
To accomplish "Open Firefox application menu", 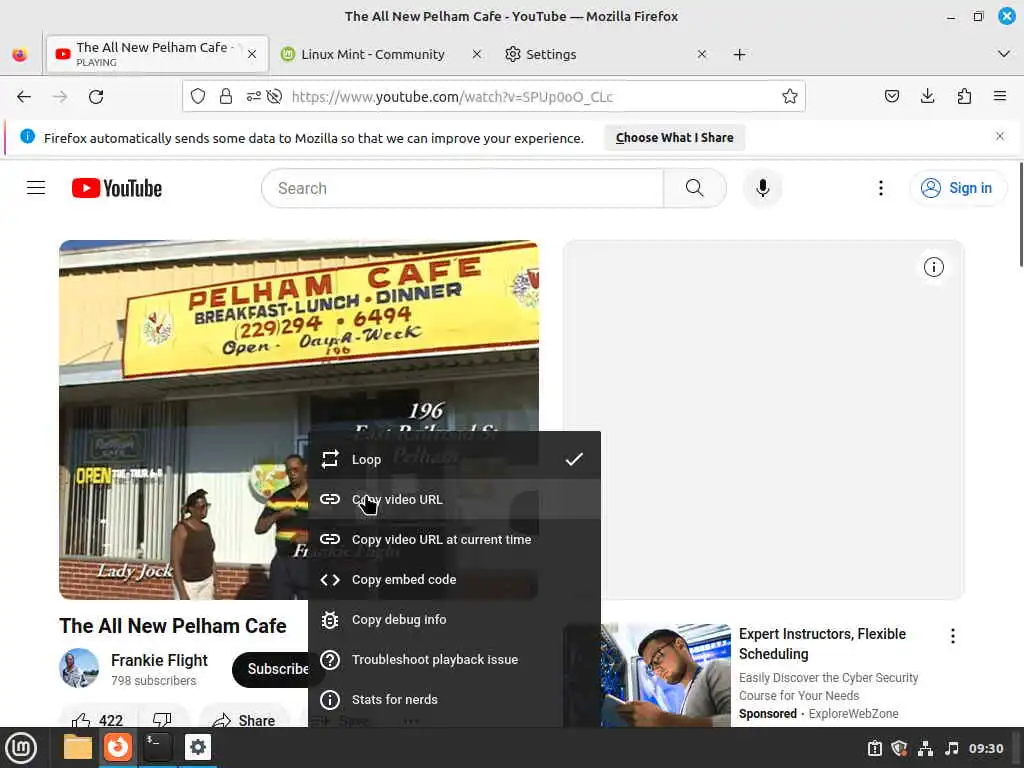I will tap(1000, 97).
